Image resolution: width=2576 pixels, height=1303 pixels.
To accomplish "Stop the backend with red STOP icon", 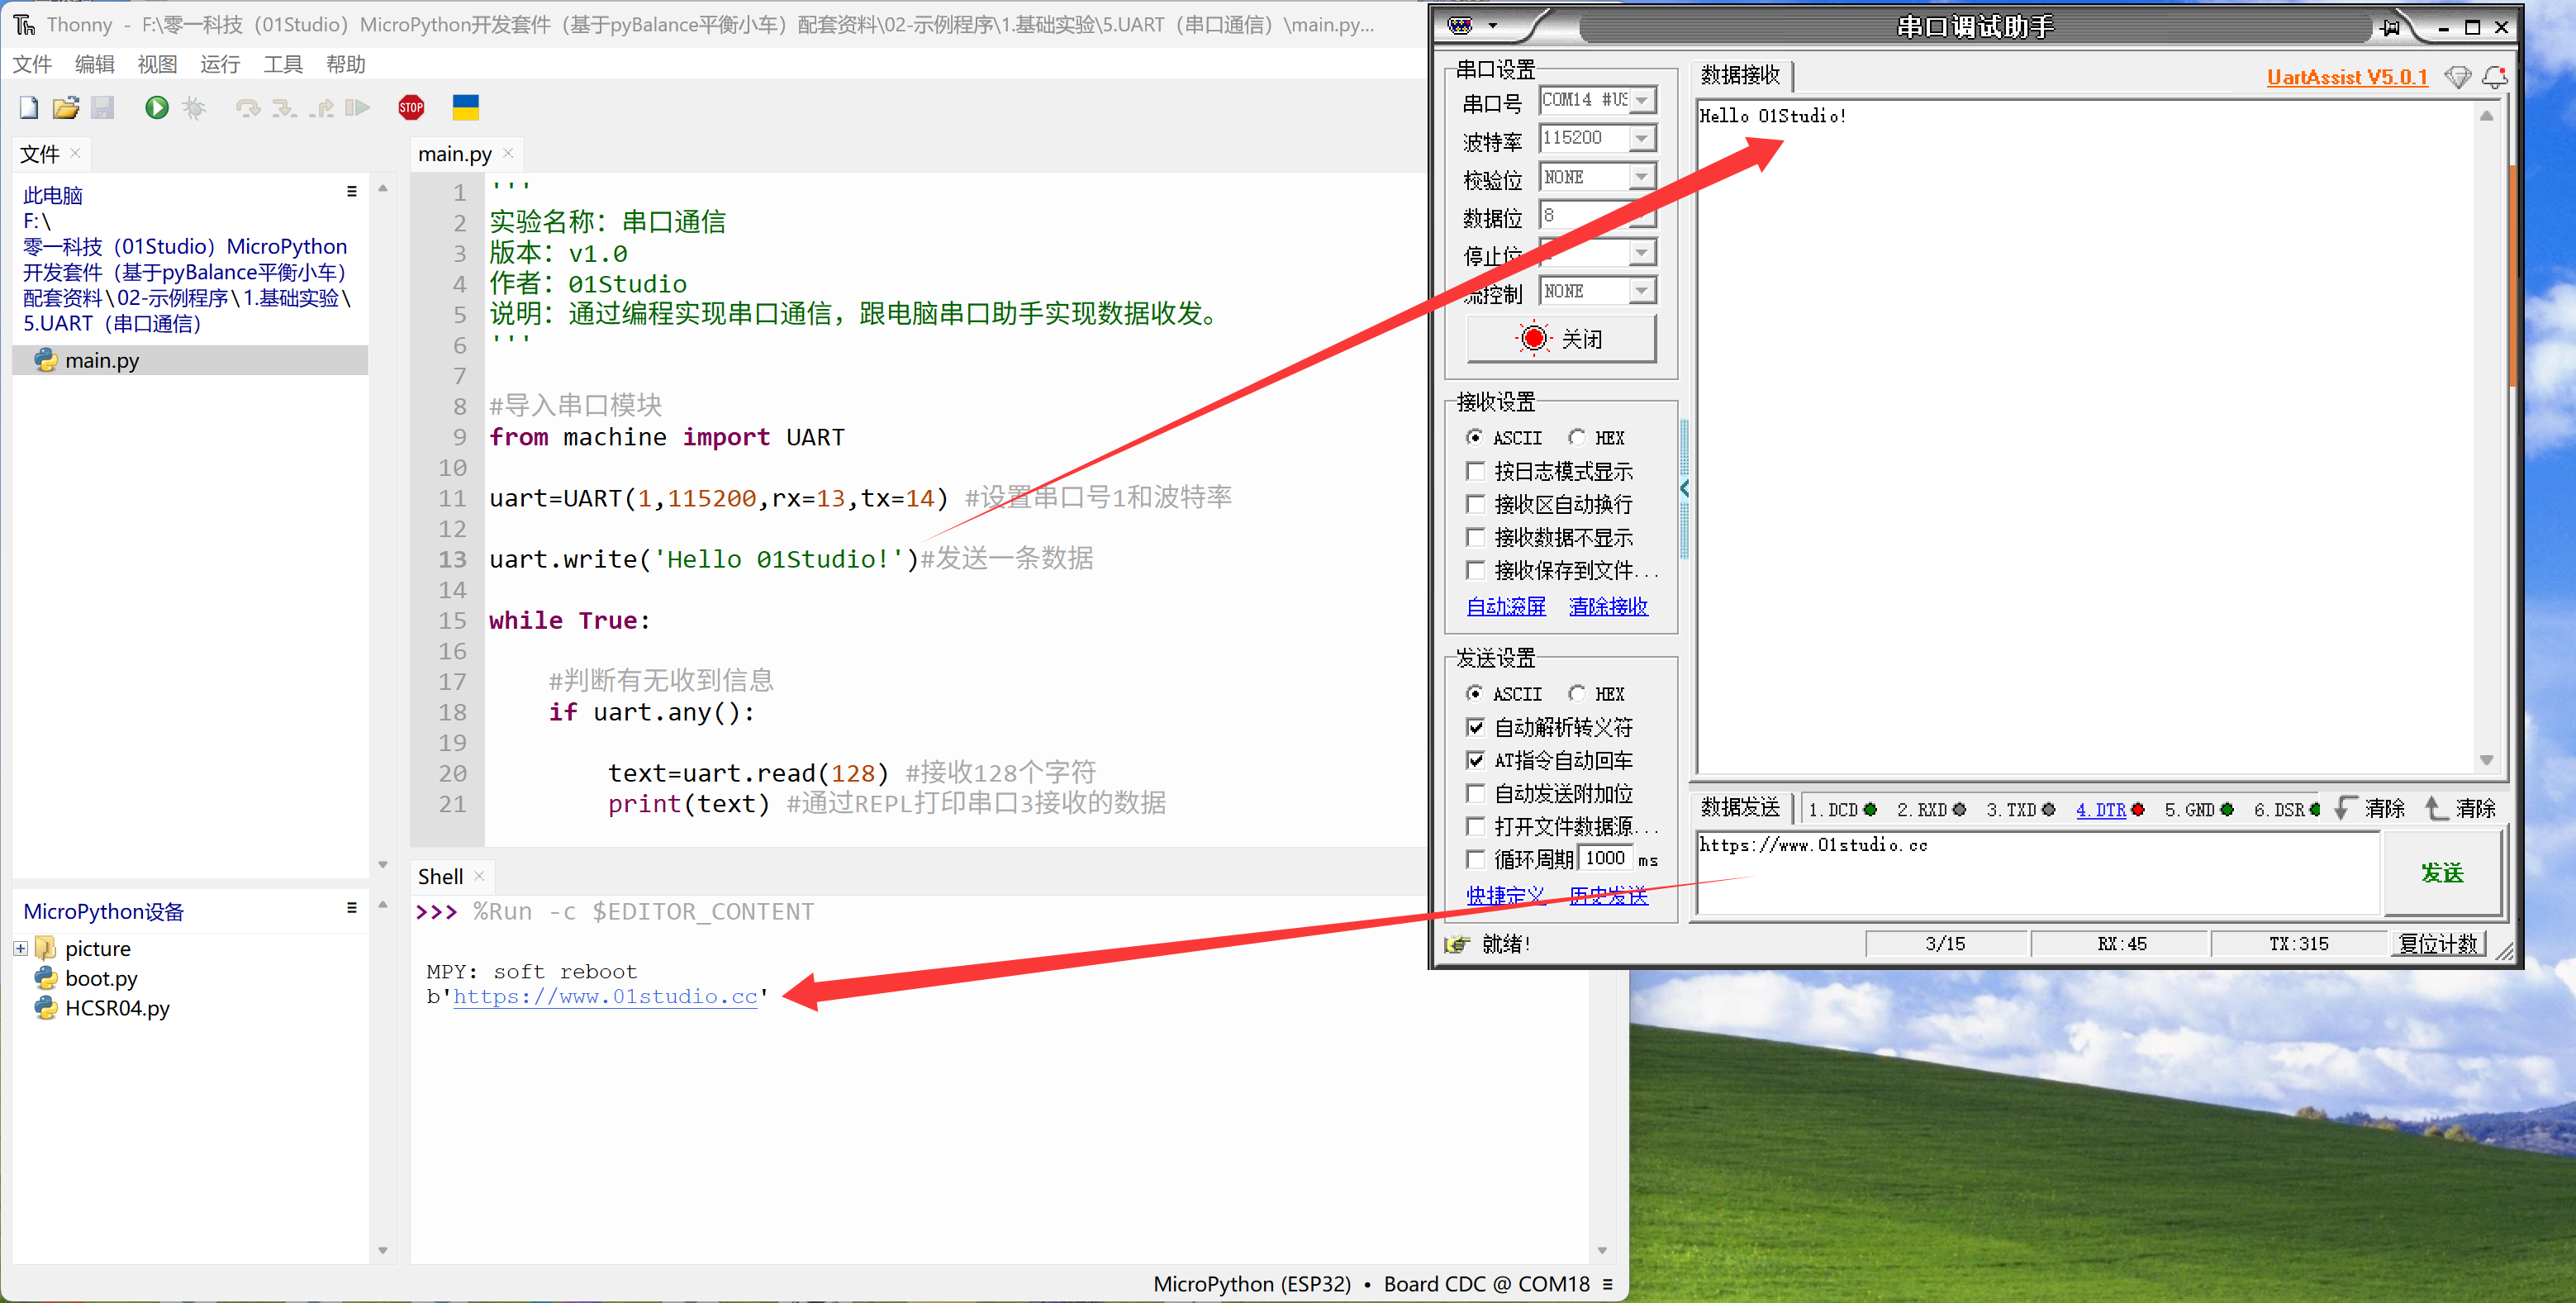I will 411,107.
